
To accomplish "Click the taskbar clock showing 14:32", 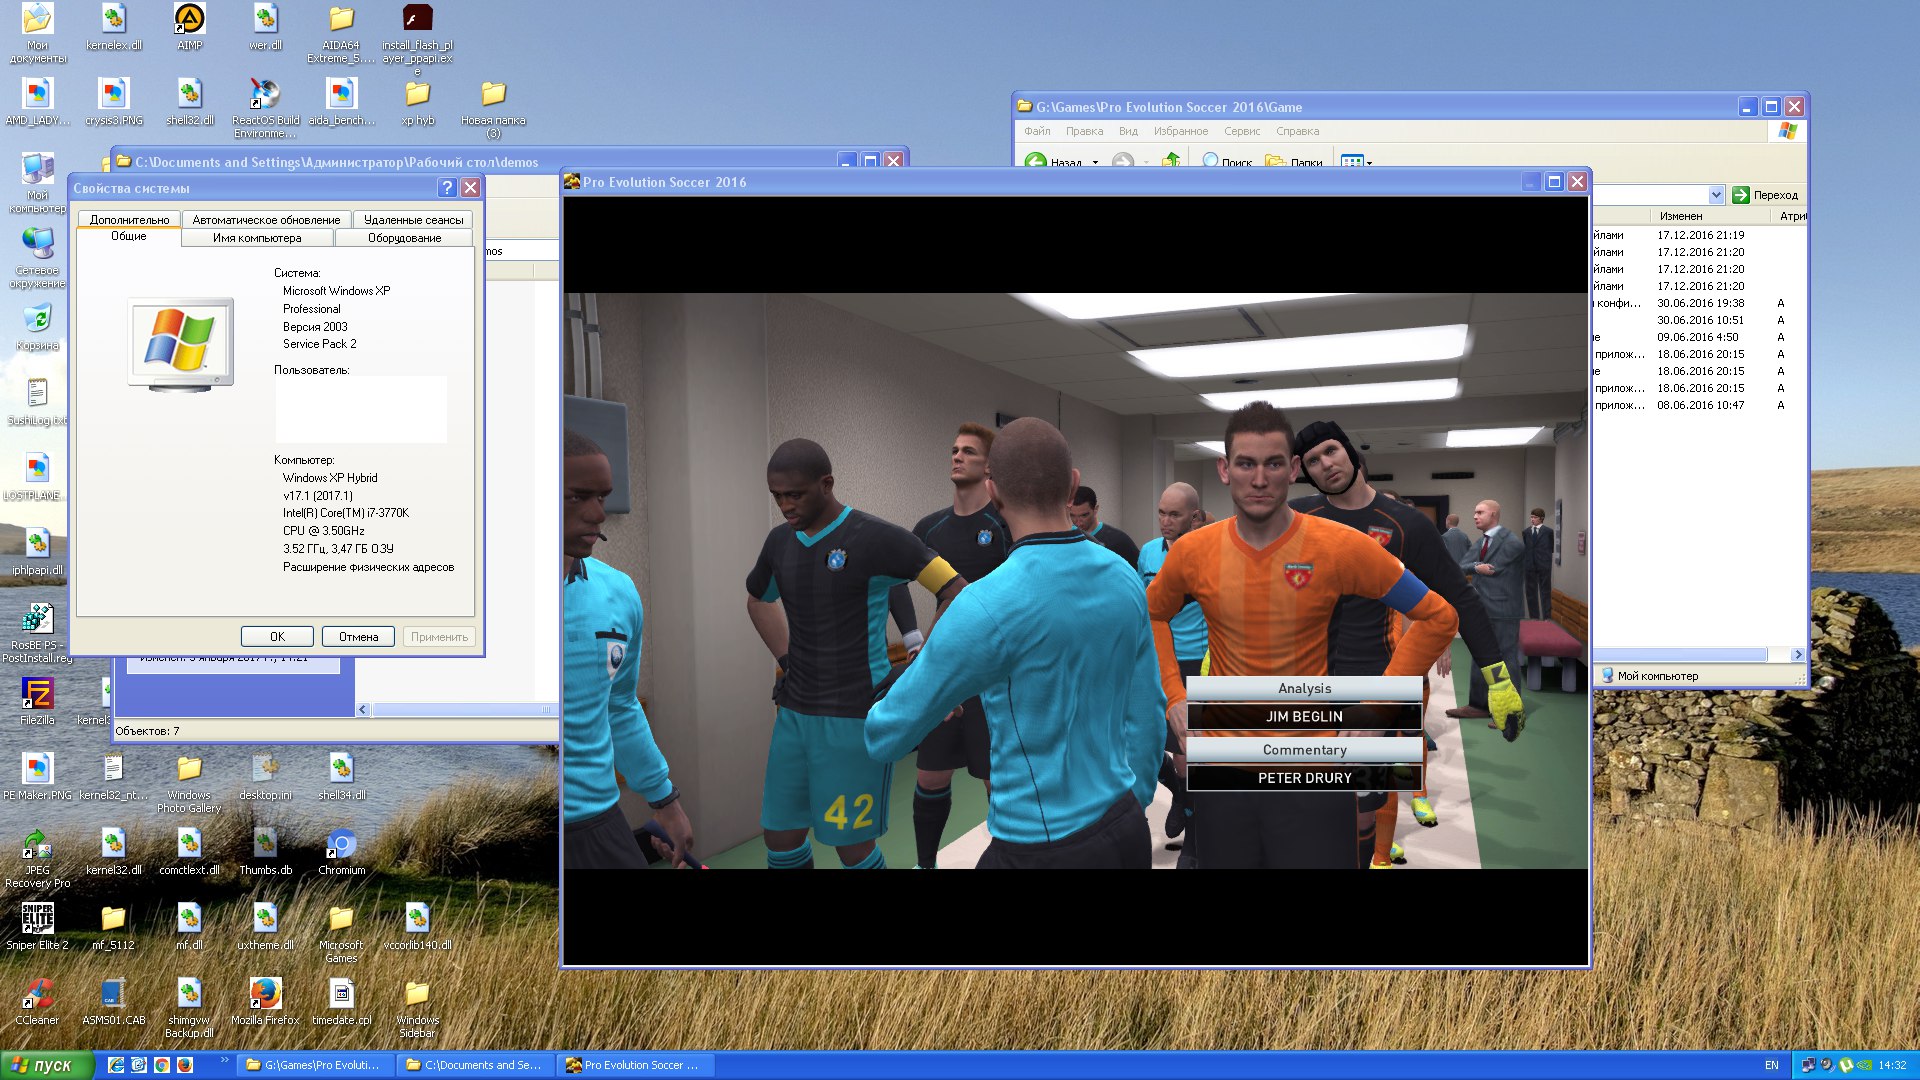I will [1892, 1065].
